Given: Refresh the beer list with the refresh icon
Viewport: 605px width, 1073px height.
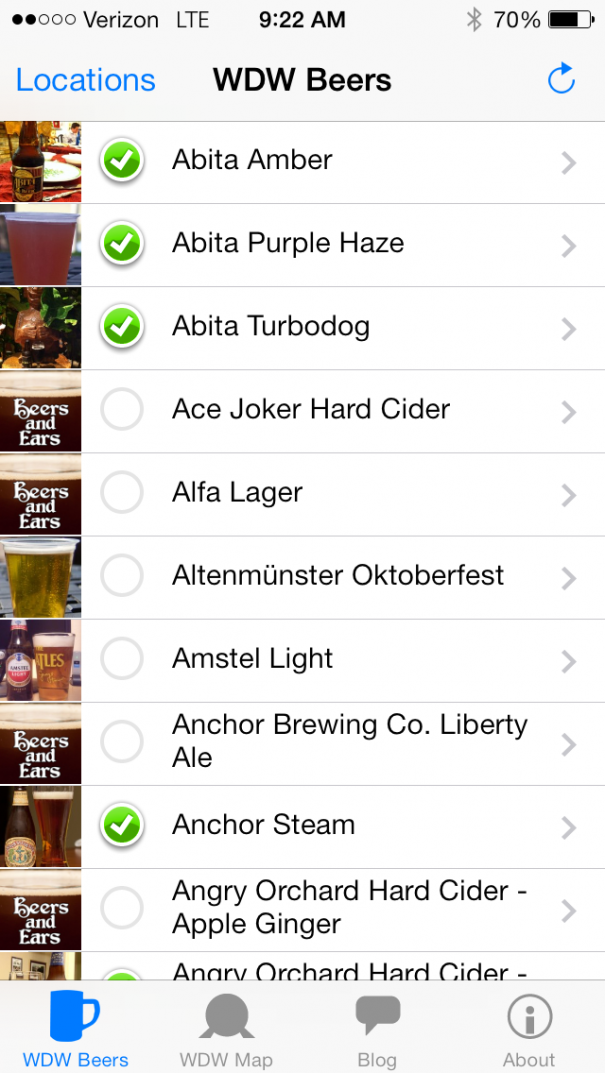Looking at the screenshot, I should click(562, 78).
